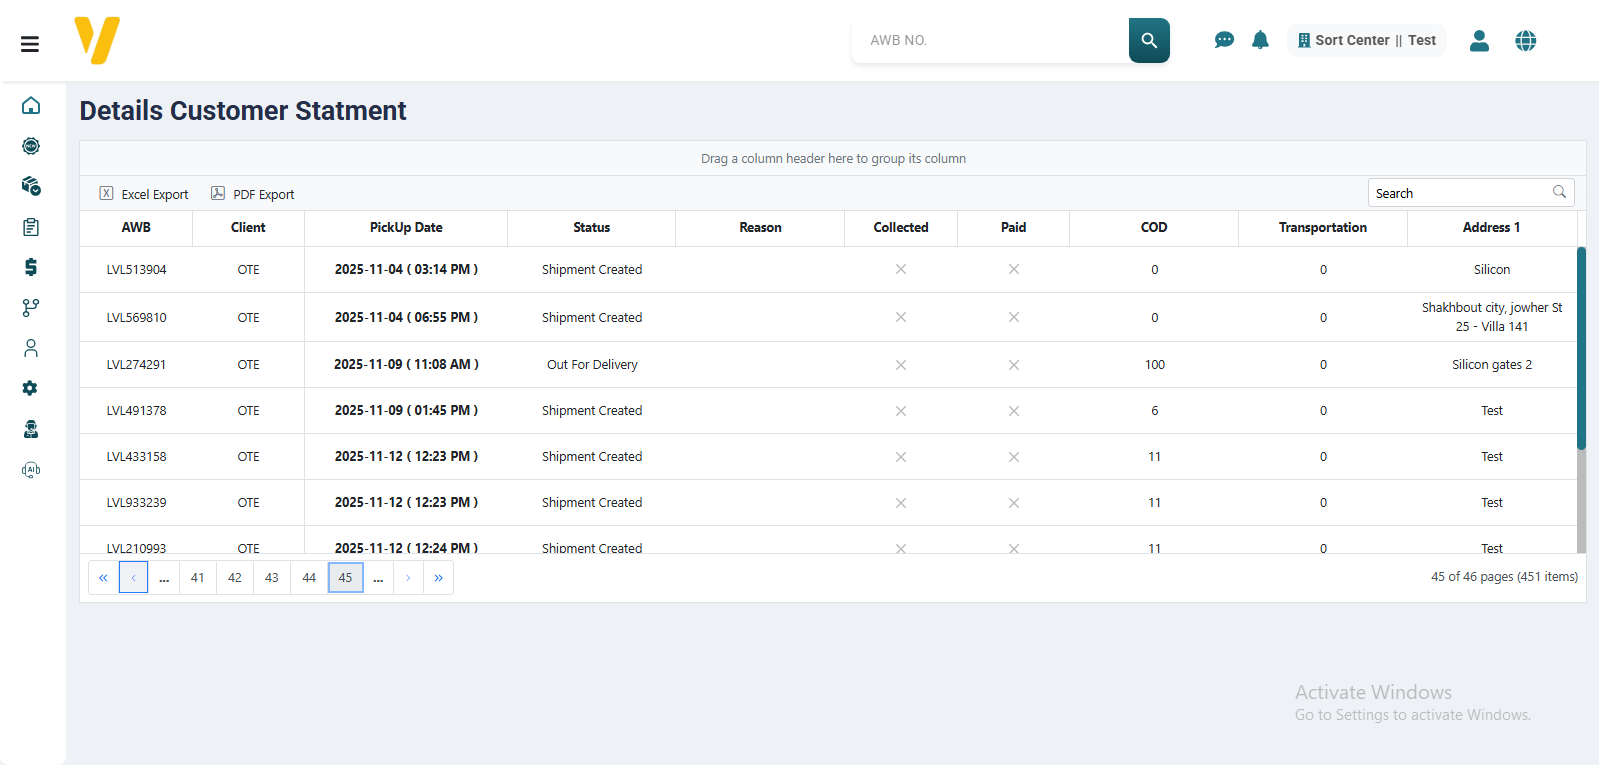Image resolution: width=1599 pixels, height=765 pixels.
Task: Export table with Excel Export
Action: click(x=144, y=194)
